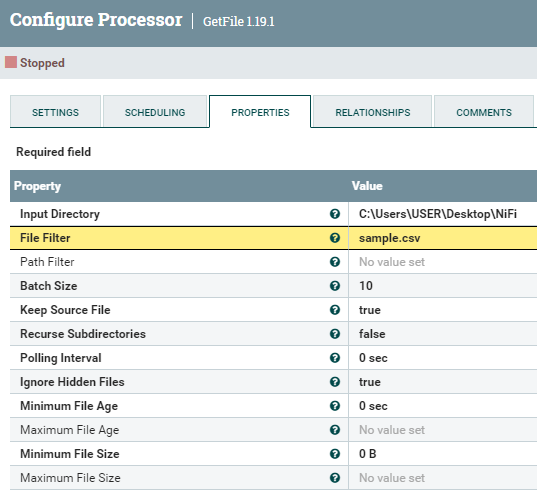Screen dimensions: 537x495
Task: Open help icon for Polling Interval
Action: [335, 358]
